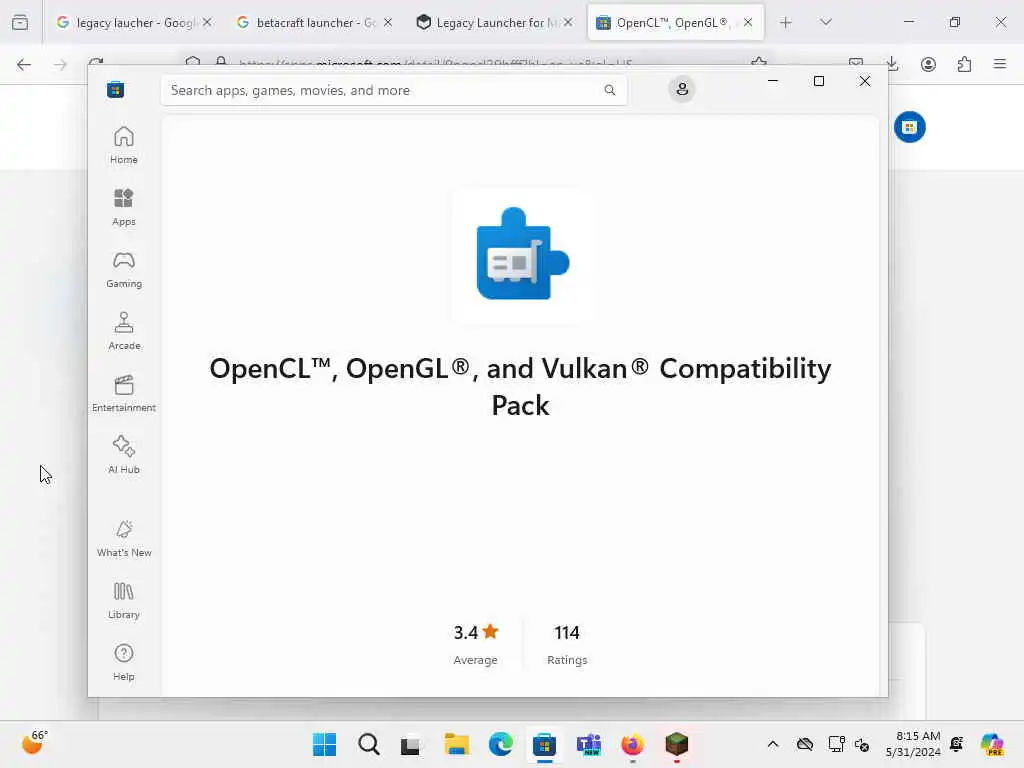The width and height of the screenshot is (1024, 768).
Task: Open Task View on taskbar
Action: point(411,744)
